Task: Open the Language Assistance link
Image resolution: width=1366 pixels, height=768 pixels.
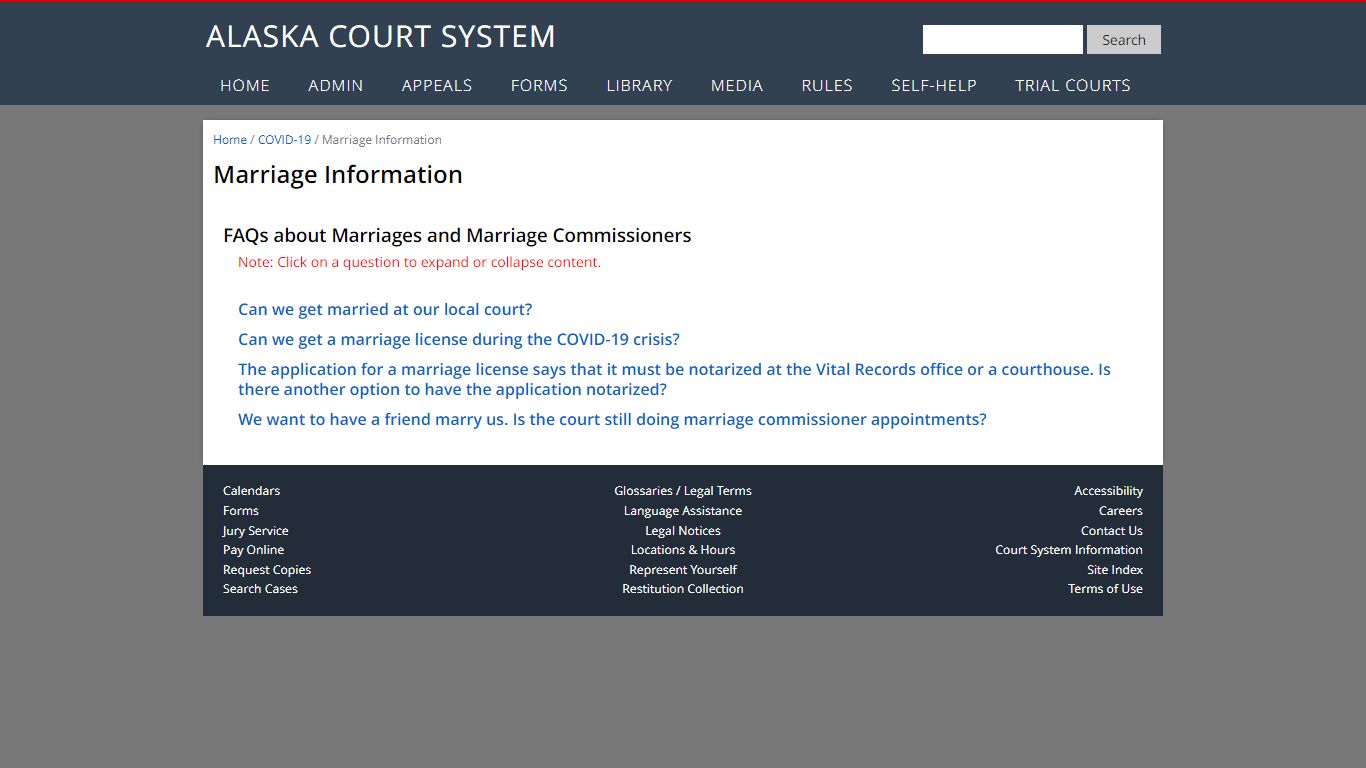Action: tap(683, 511)
